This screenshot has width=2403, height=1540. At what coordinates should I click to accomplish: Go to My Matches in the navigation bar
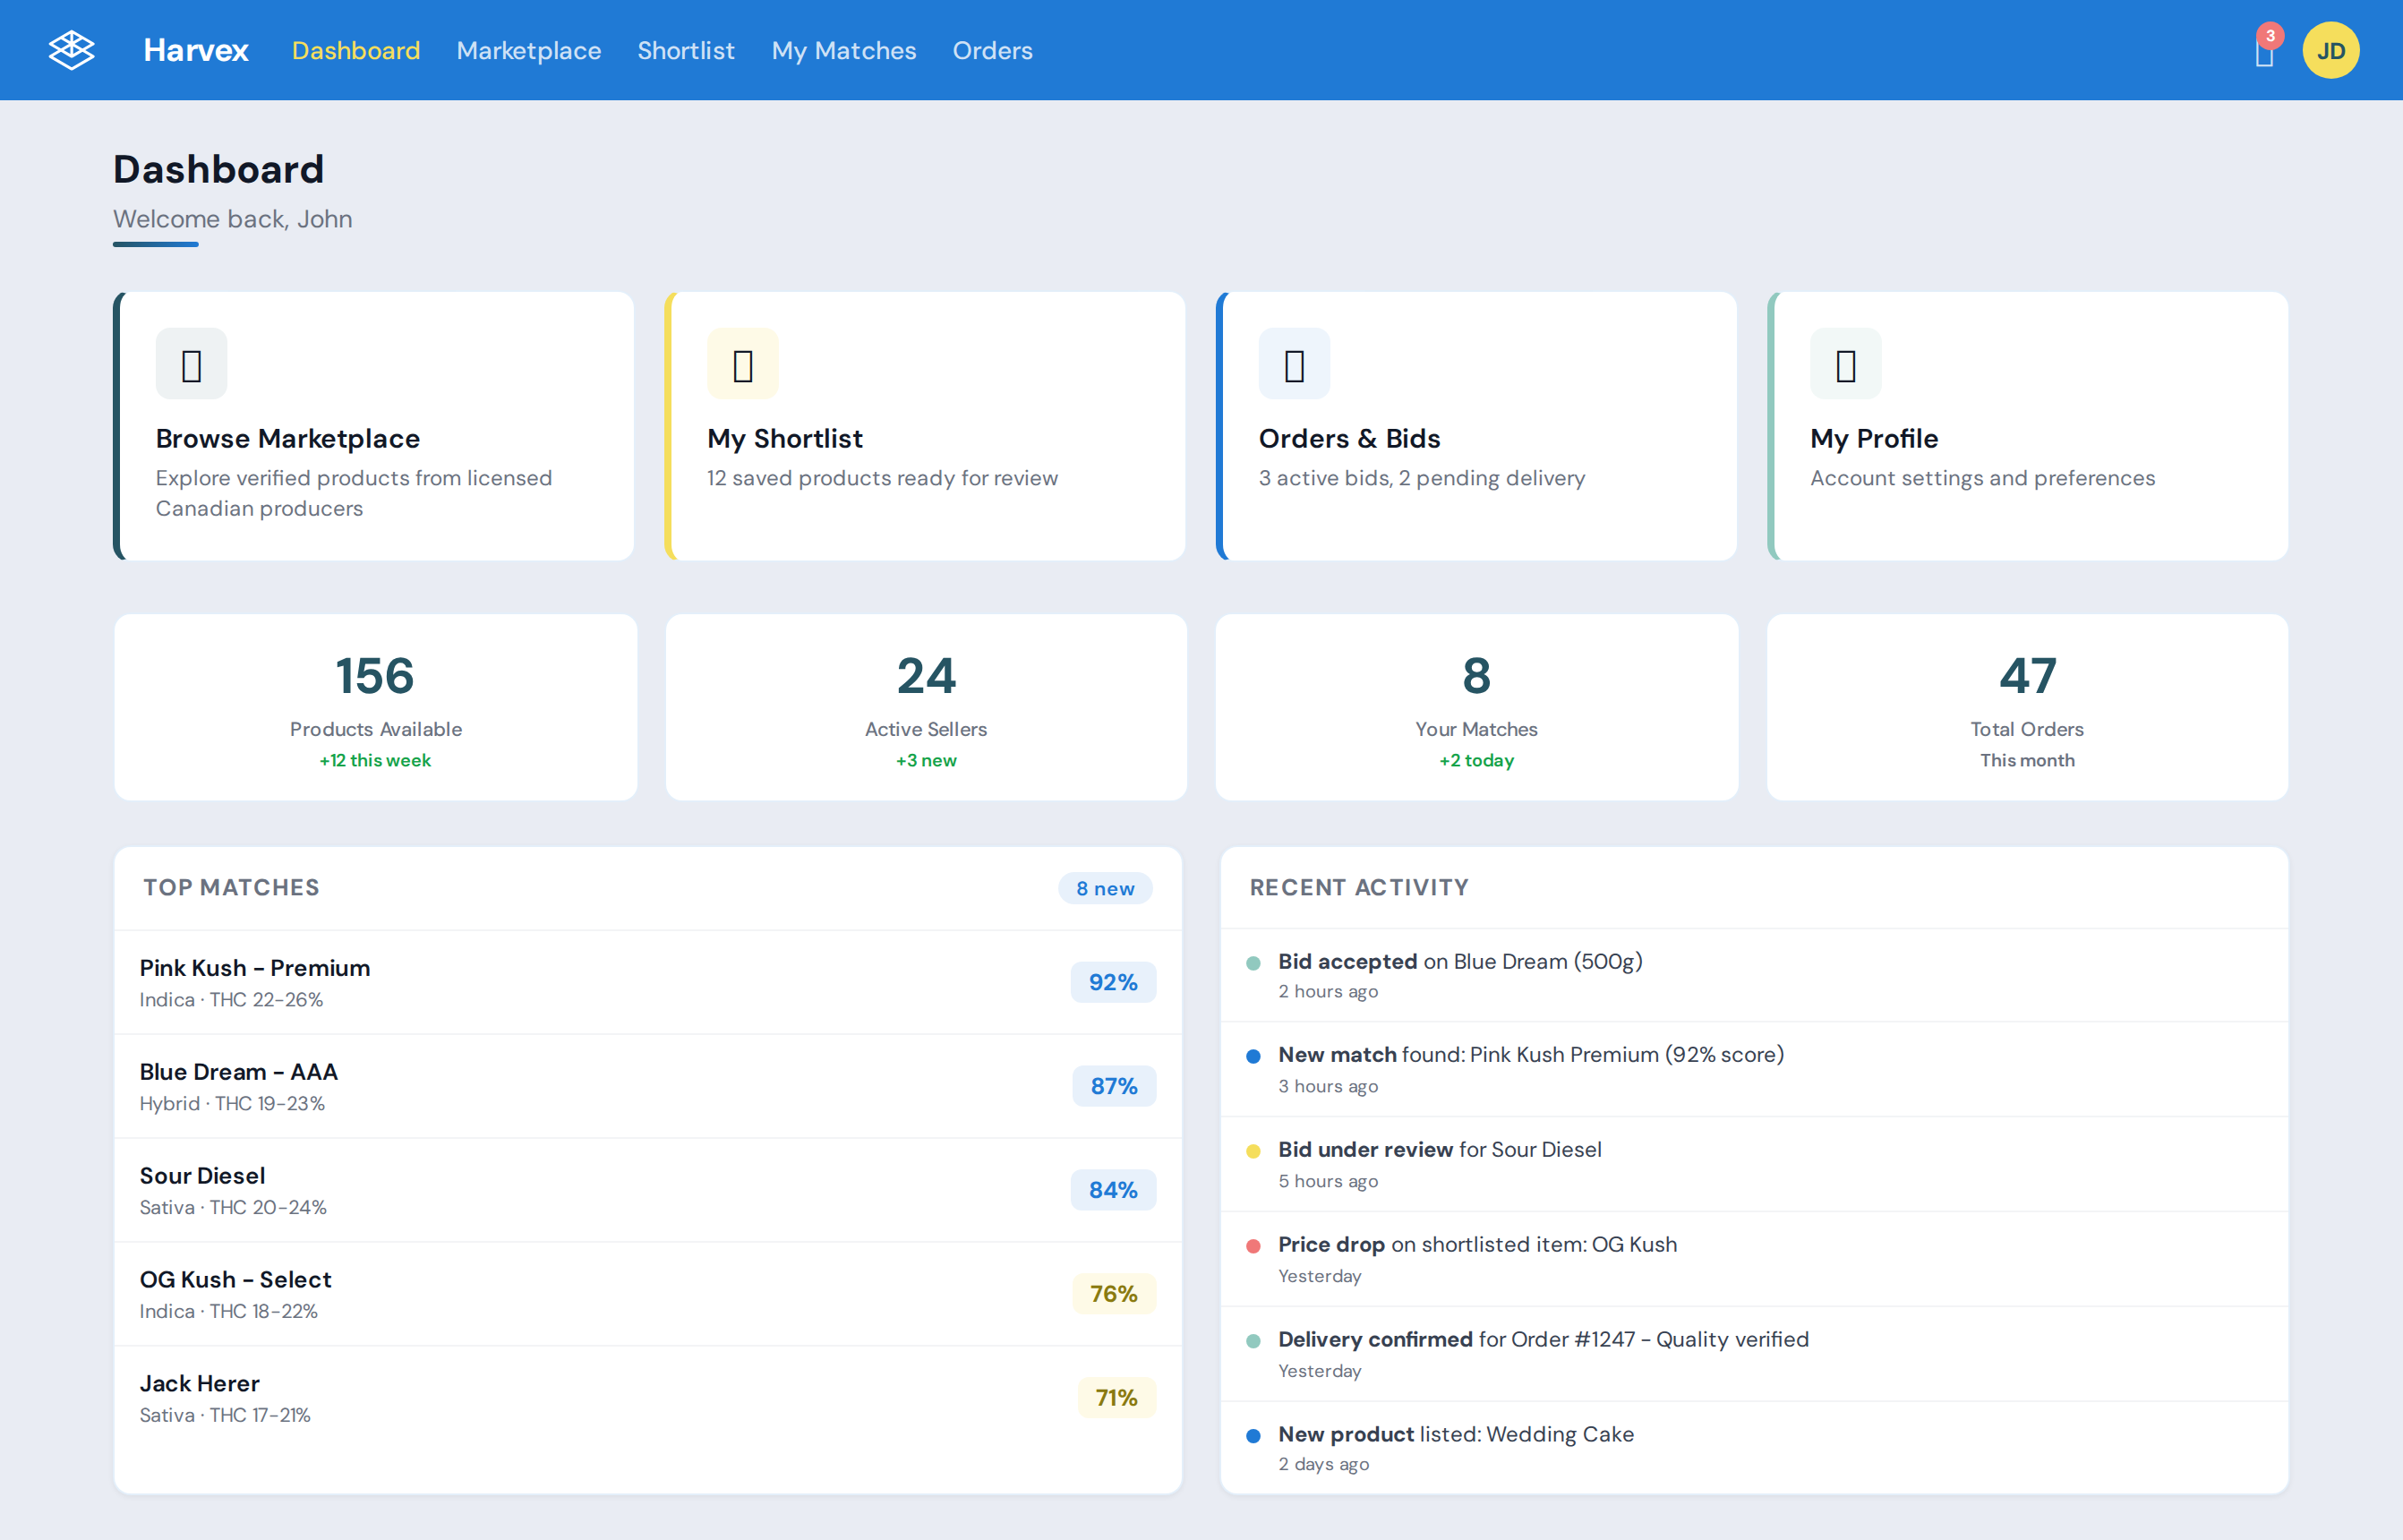844,50
